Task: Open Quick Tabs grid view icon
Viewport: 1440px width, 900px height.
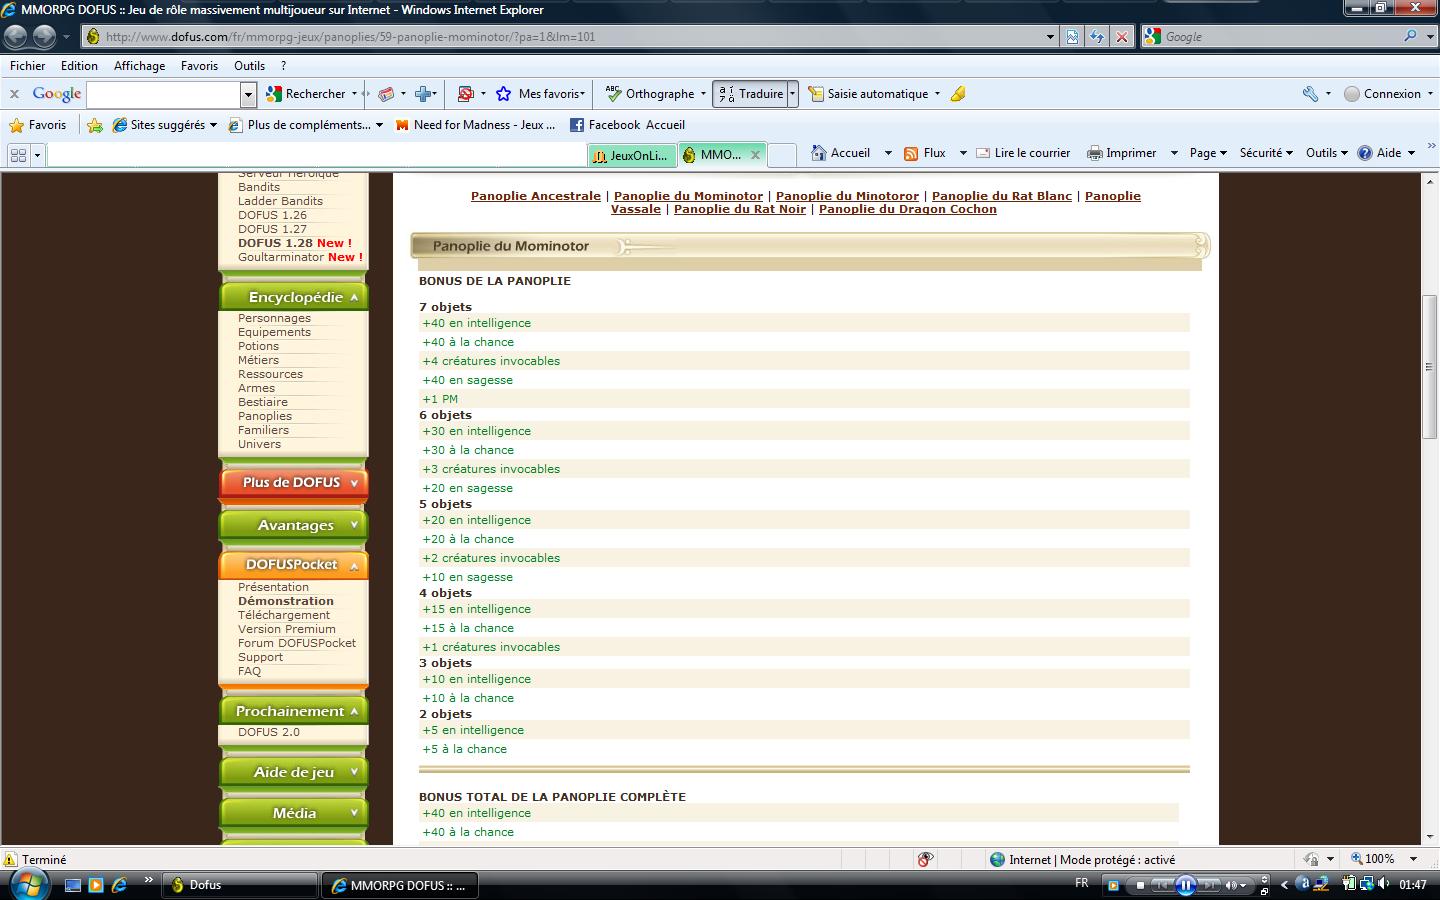Action: click(x=18, y=155)
